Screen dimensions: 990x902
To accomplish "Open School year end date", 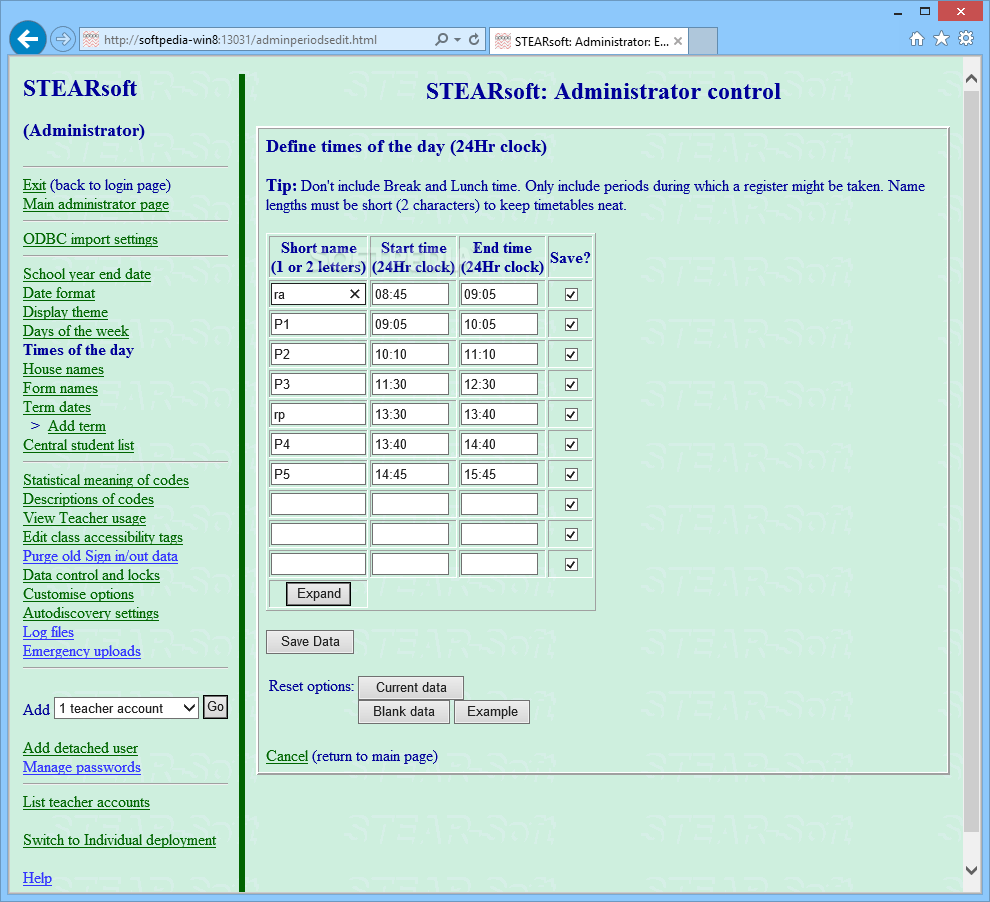I will [87, 274].
